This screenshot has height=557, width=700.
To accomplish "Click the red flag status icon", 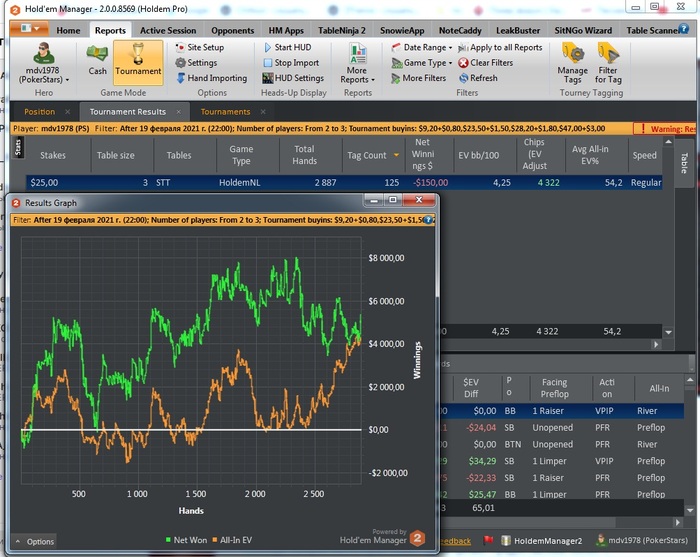I will 488,540.
